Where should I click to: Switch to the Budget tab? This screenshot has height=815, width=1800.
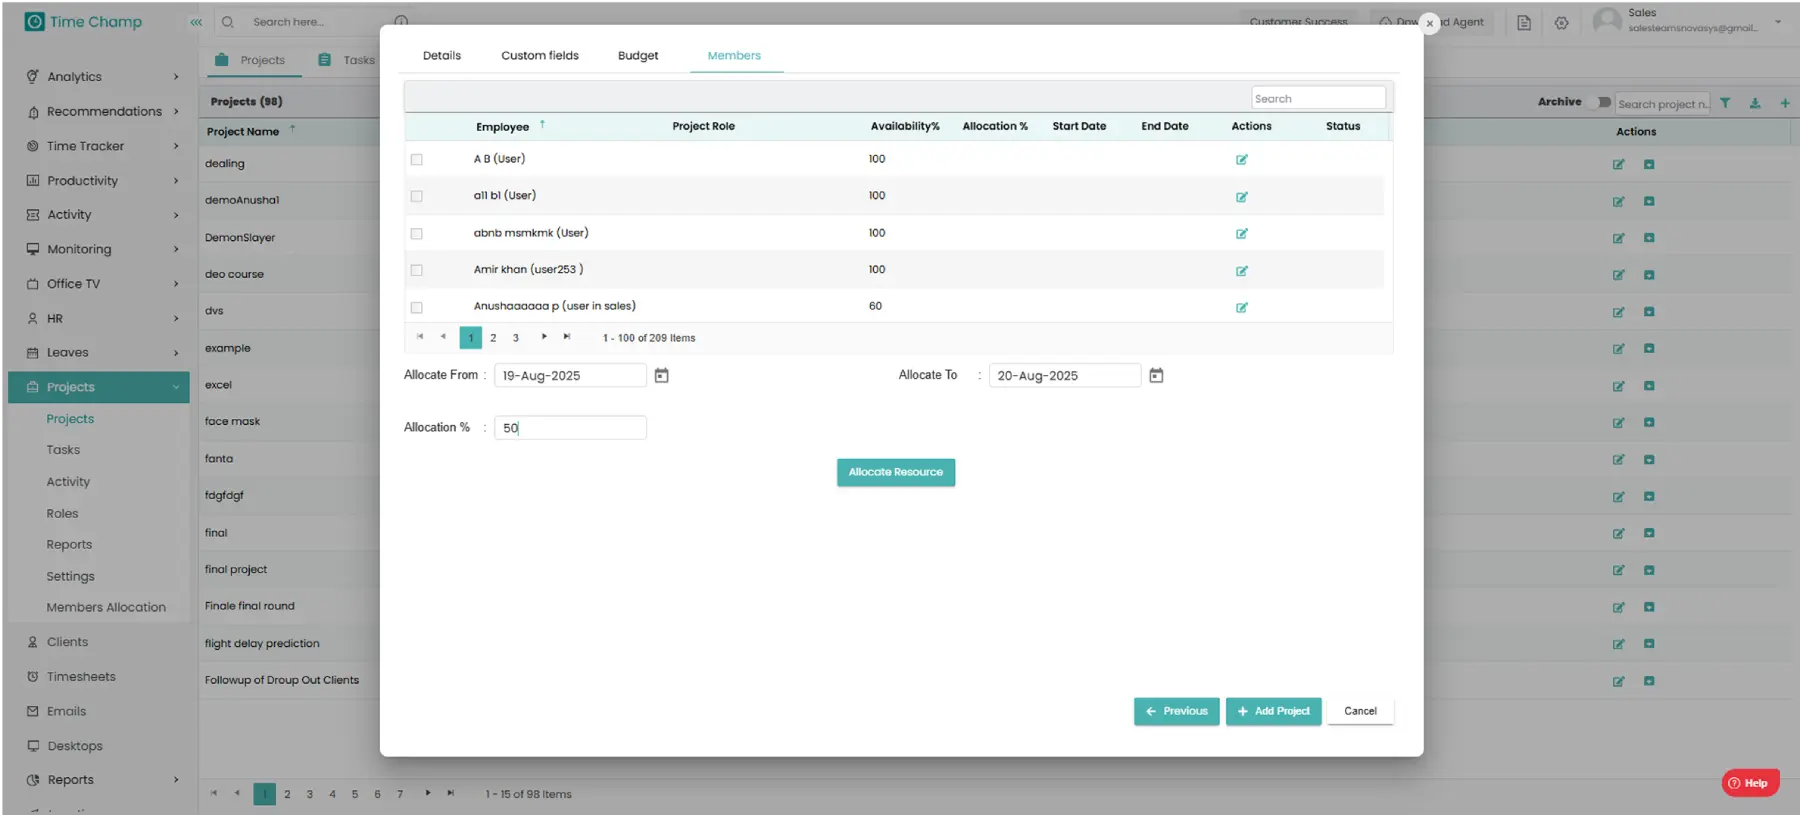(638, 56)
